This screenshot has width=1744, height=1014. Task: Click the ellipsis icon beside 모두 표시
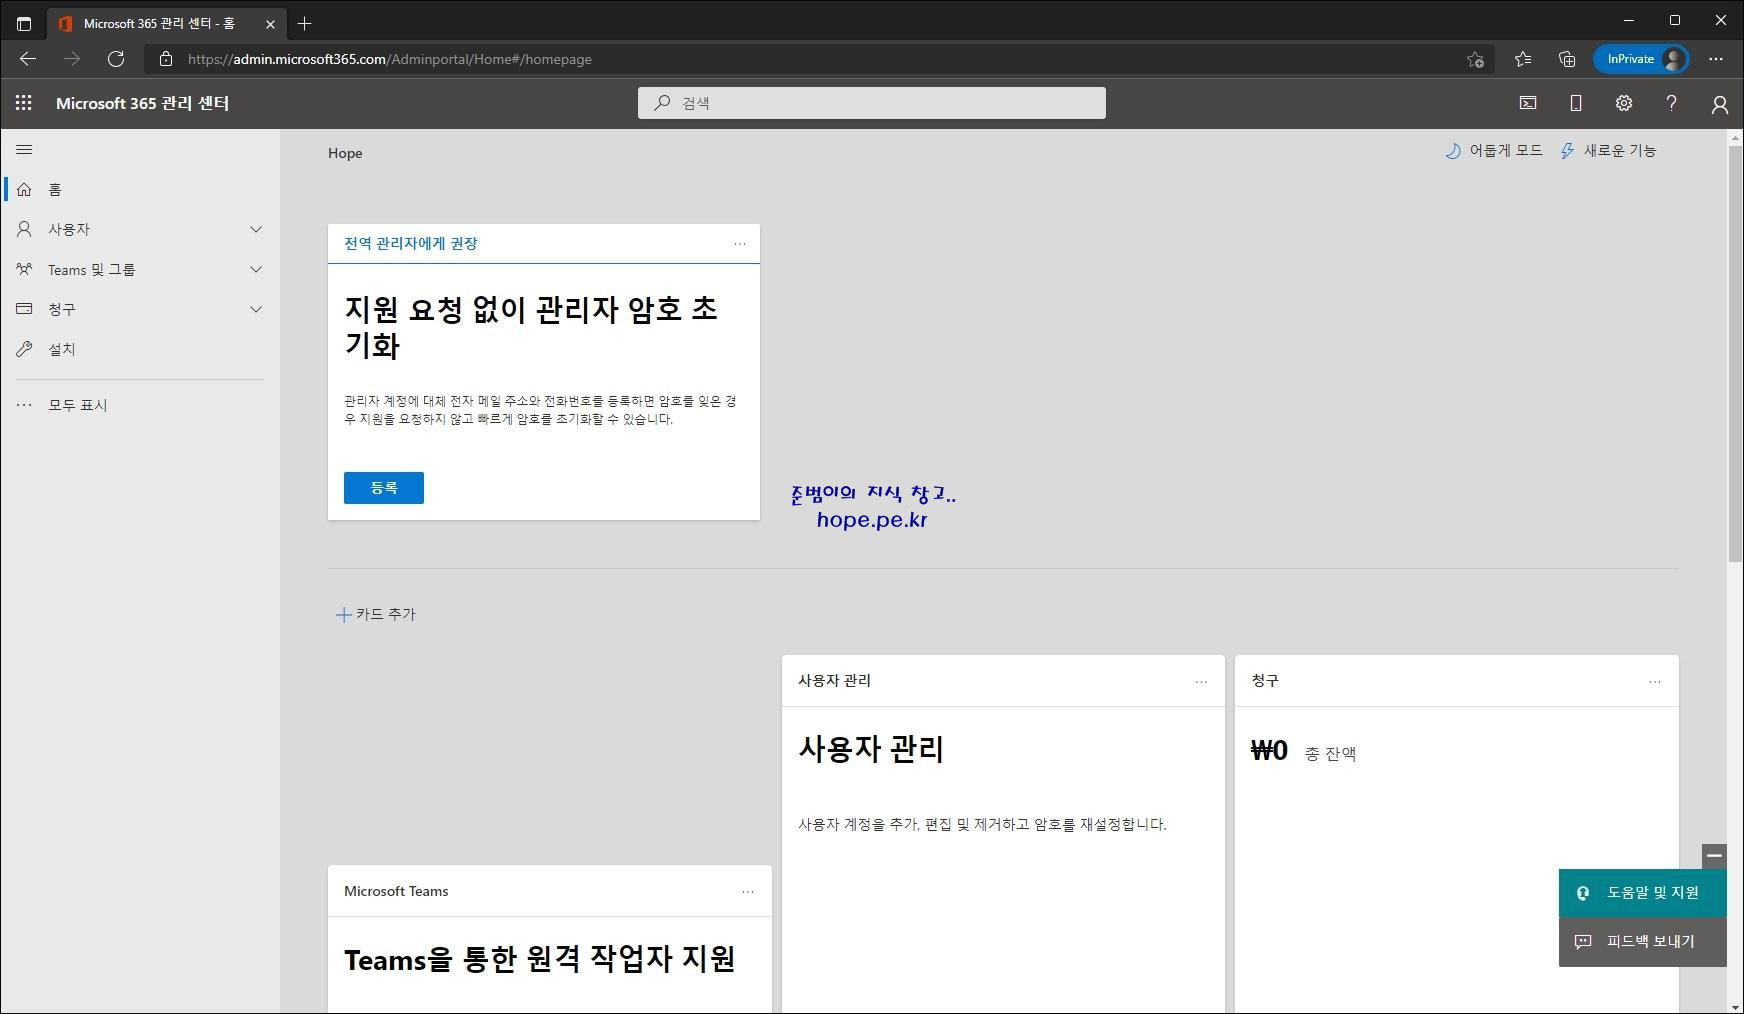[x=24, y=405]
